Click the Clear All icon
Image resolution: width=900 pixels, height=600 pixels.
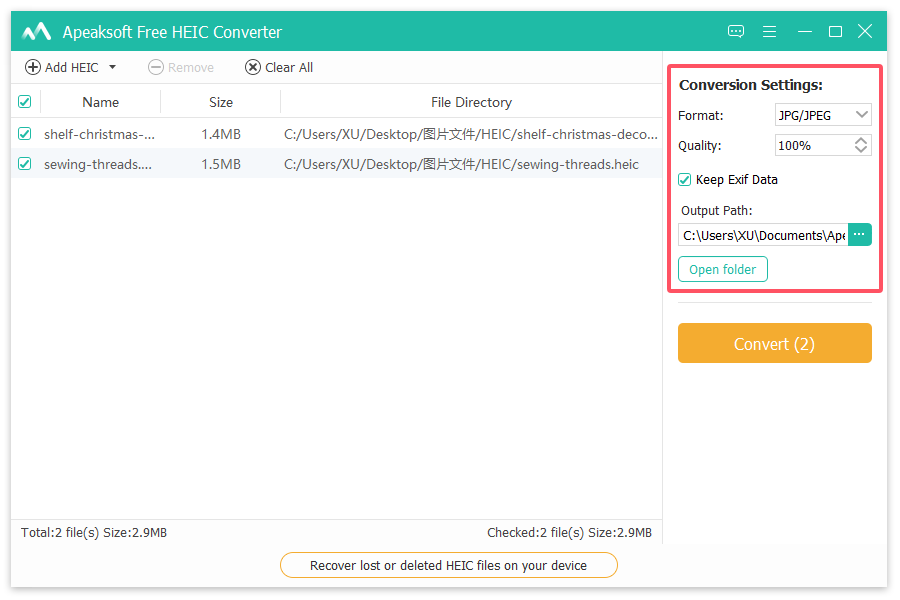253,68
